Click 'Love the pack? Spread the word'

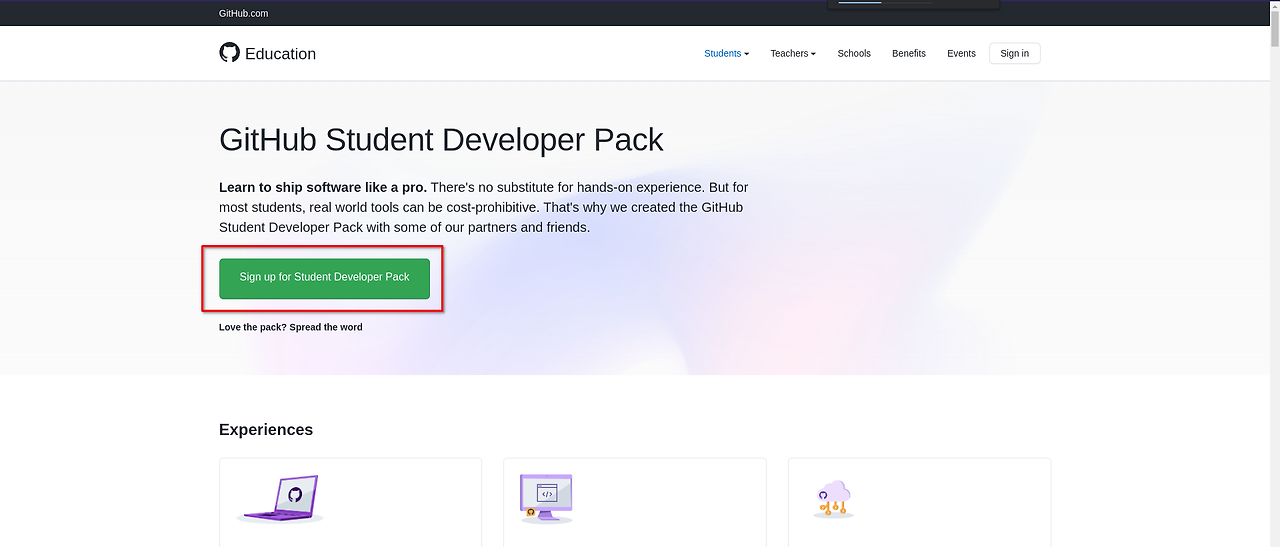290,327
